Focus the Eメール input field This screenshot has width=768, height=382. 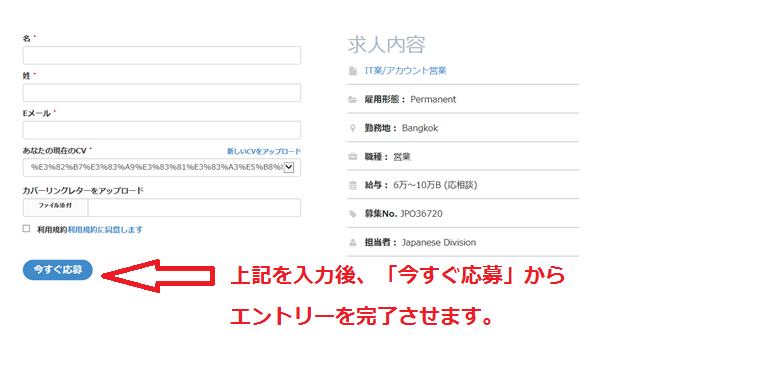pos(162,130)
